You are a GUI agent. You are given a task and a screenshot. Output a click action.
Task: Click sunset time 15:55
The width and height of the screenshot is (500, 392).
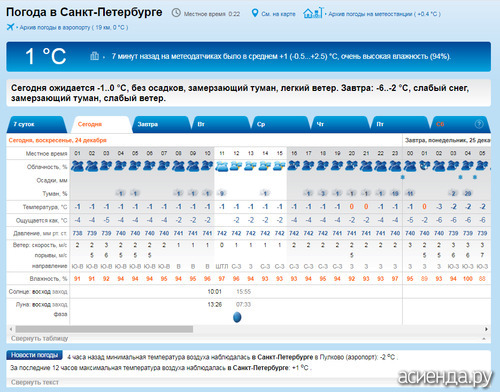point(243,292)
